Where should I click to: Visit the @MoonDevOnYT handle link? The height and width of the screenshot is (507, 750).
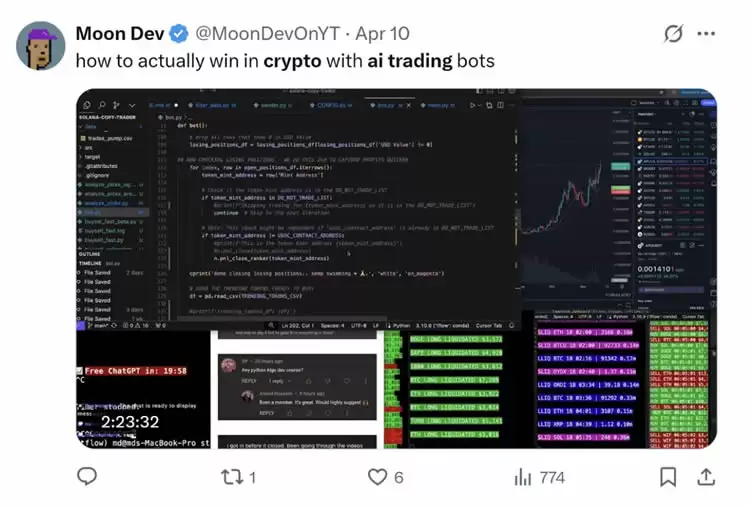(267, 33)
